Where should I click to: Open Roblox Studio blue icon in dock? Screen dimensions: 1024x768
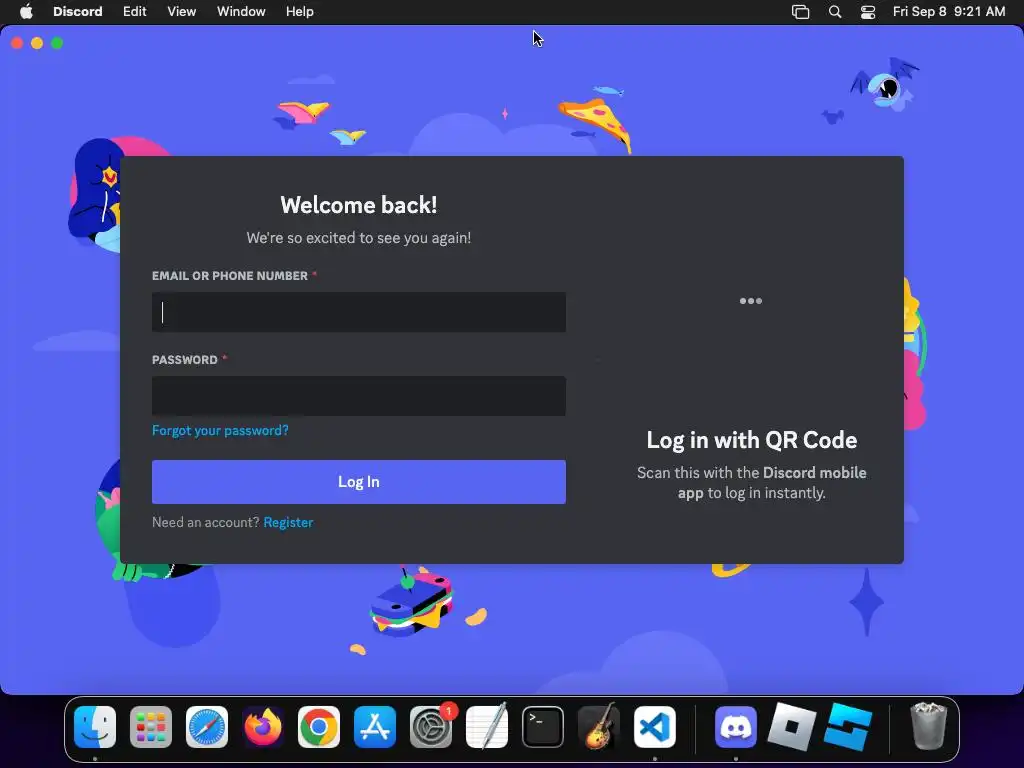(x=848, y=727)
